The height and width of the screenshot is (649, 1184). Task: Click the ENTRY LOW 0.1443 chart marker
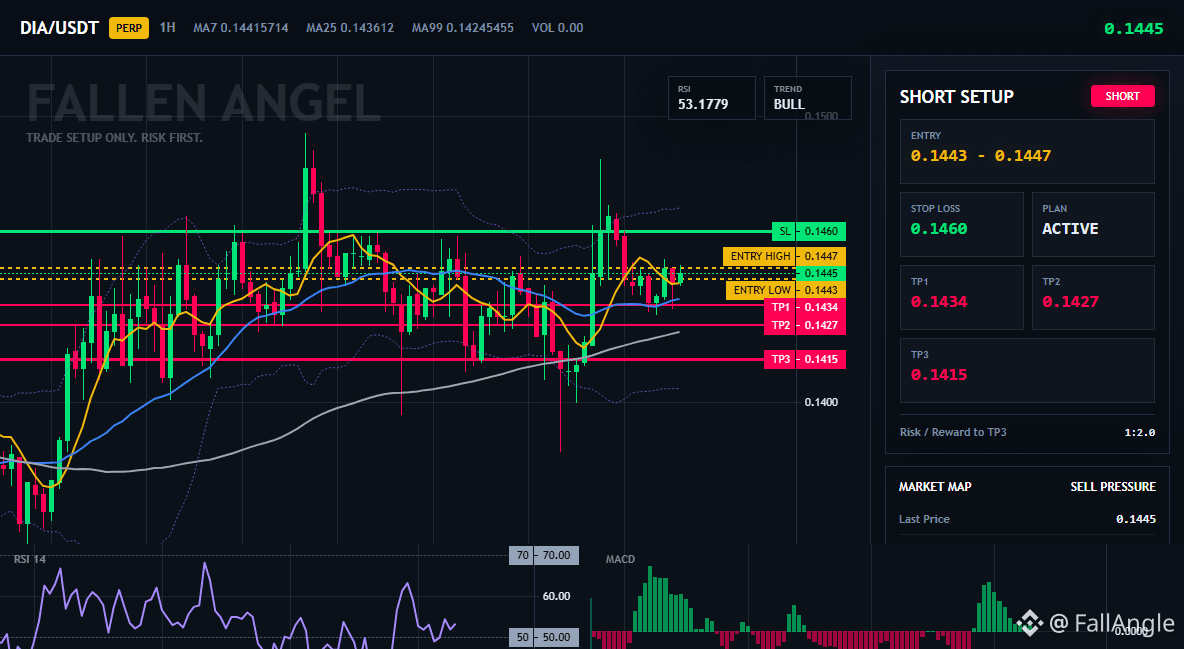785,290
